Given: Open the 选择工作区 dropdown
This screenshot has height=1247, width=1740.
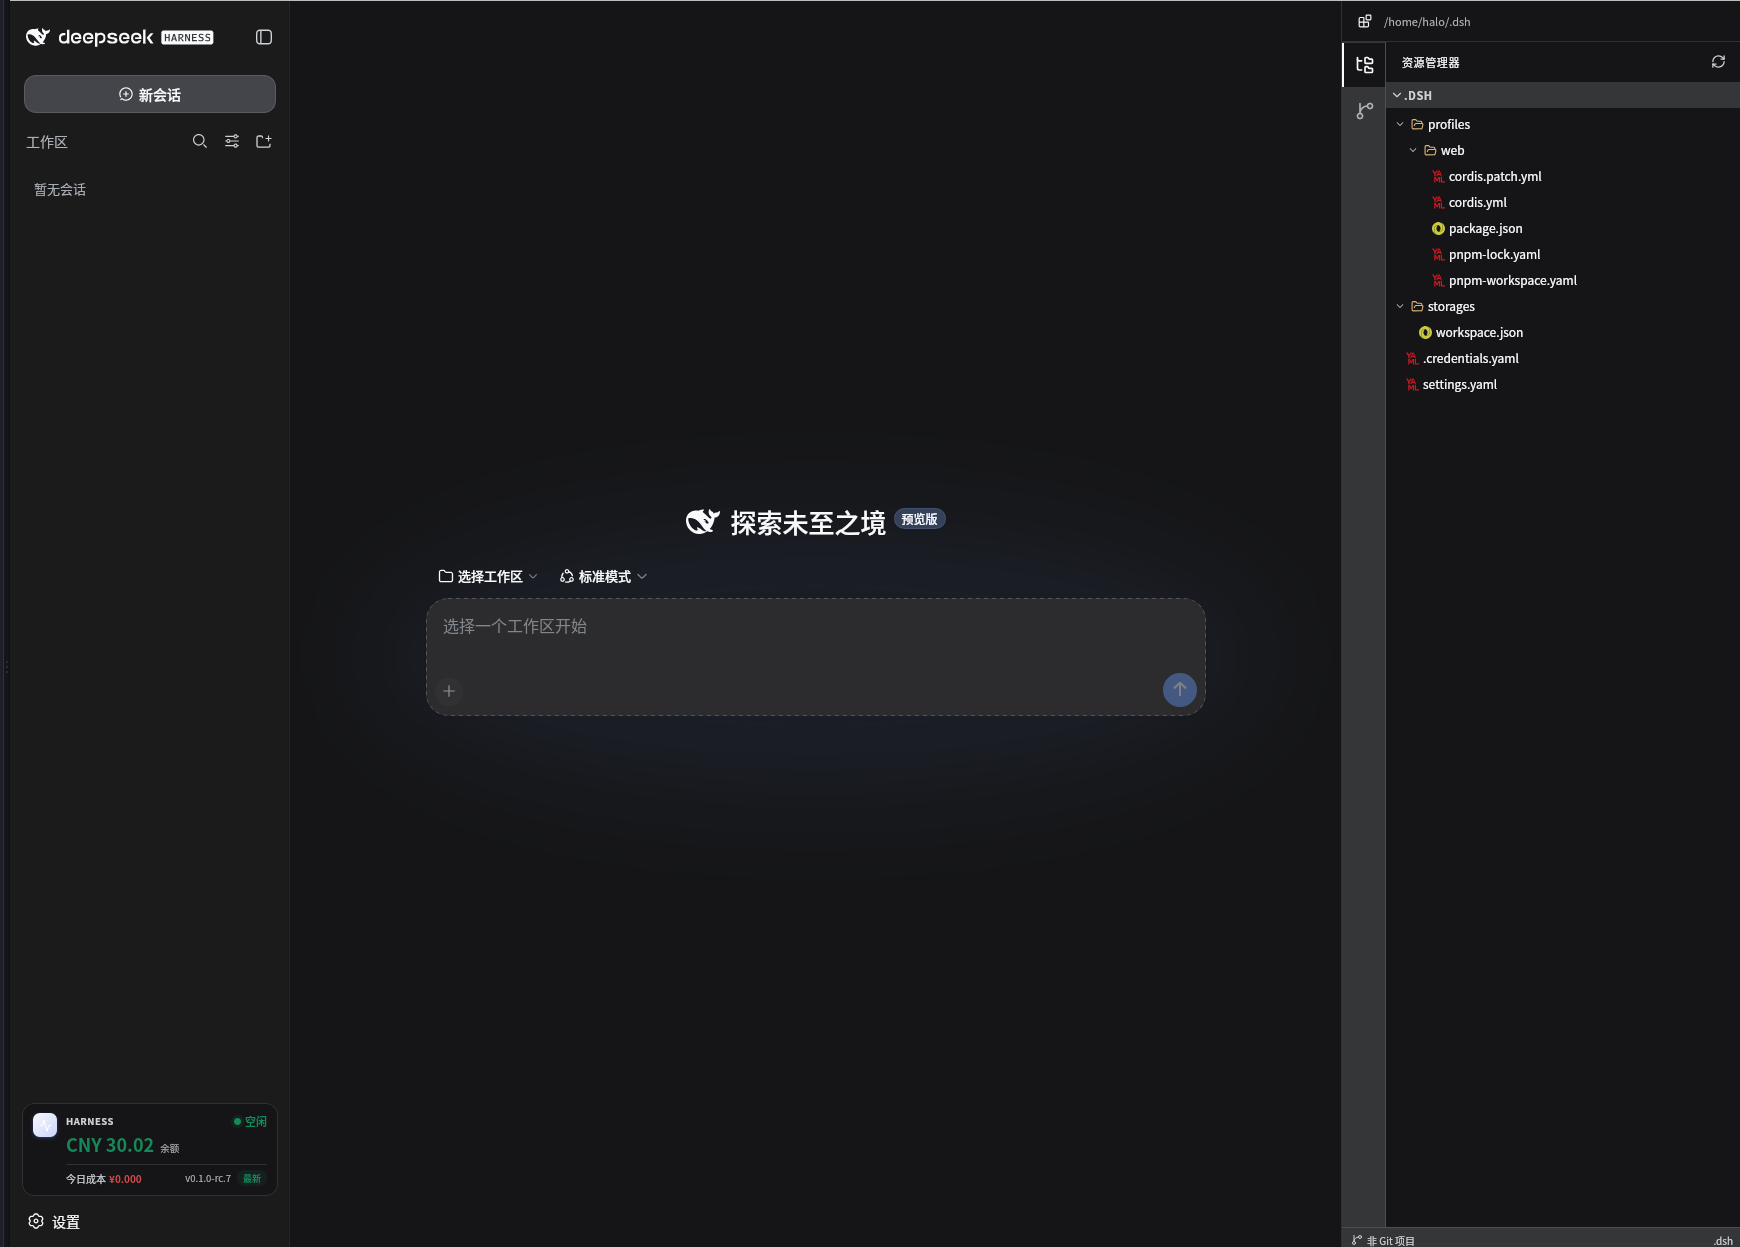Looking at the screenshot, I should pyautogui.click(x=488, y=576).
